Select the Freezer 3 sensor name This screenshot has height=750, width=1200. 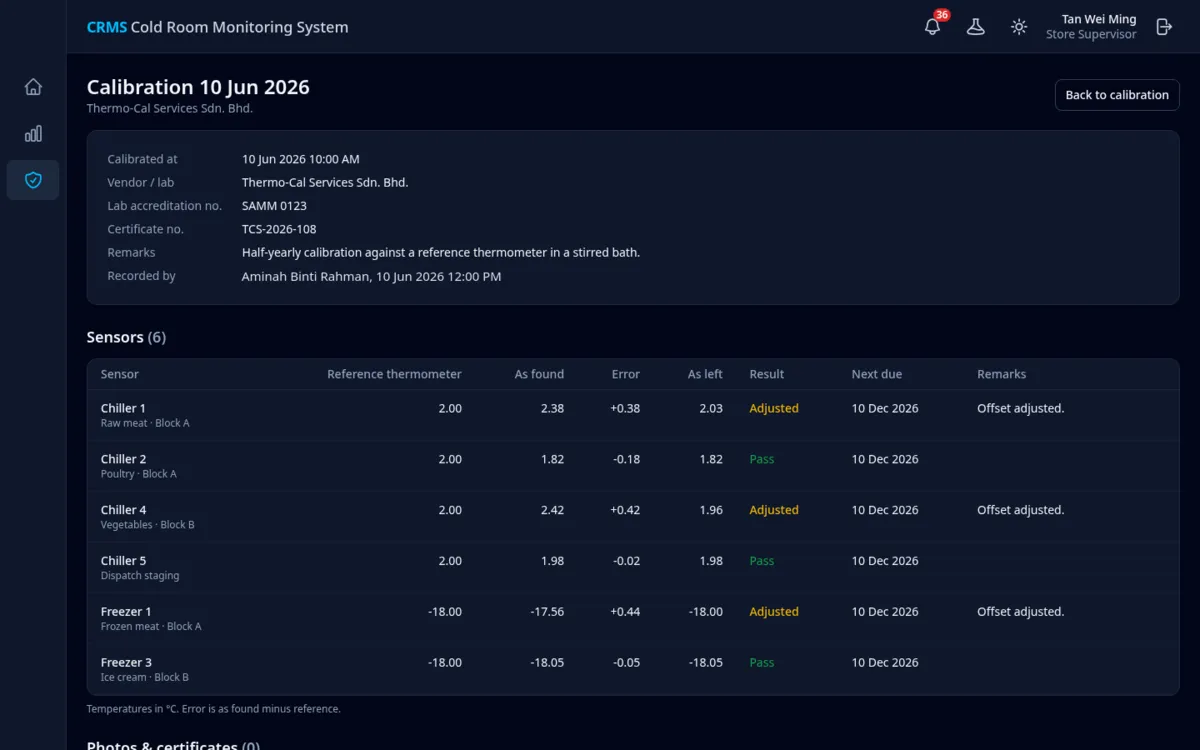coord(126,662)
